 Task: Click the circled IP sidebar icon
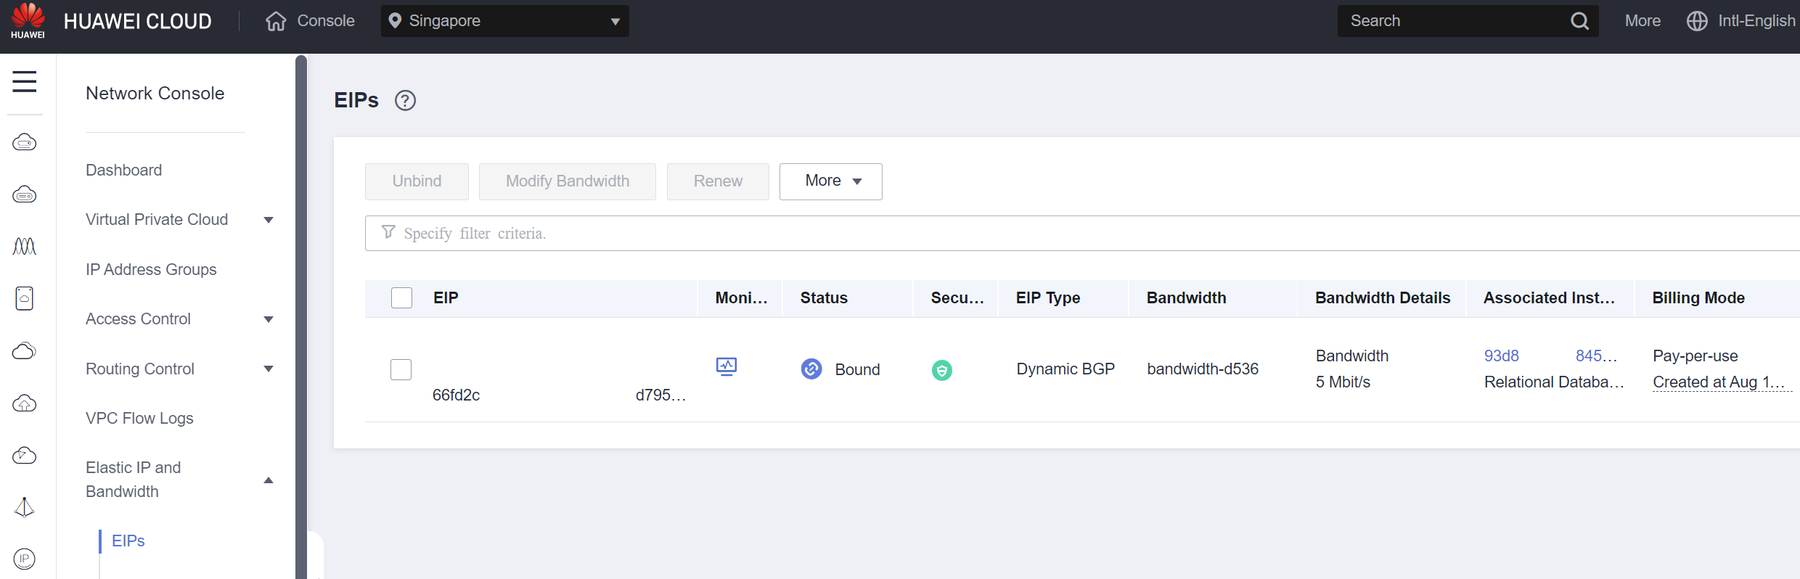pyautogui.click(x=25, y=559)
